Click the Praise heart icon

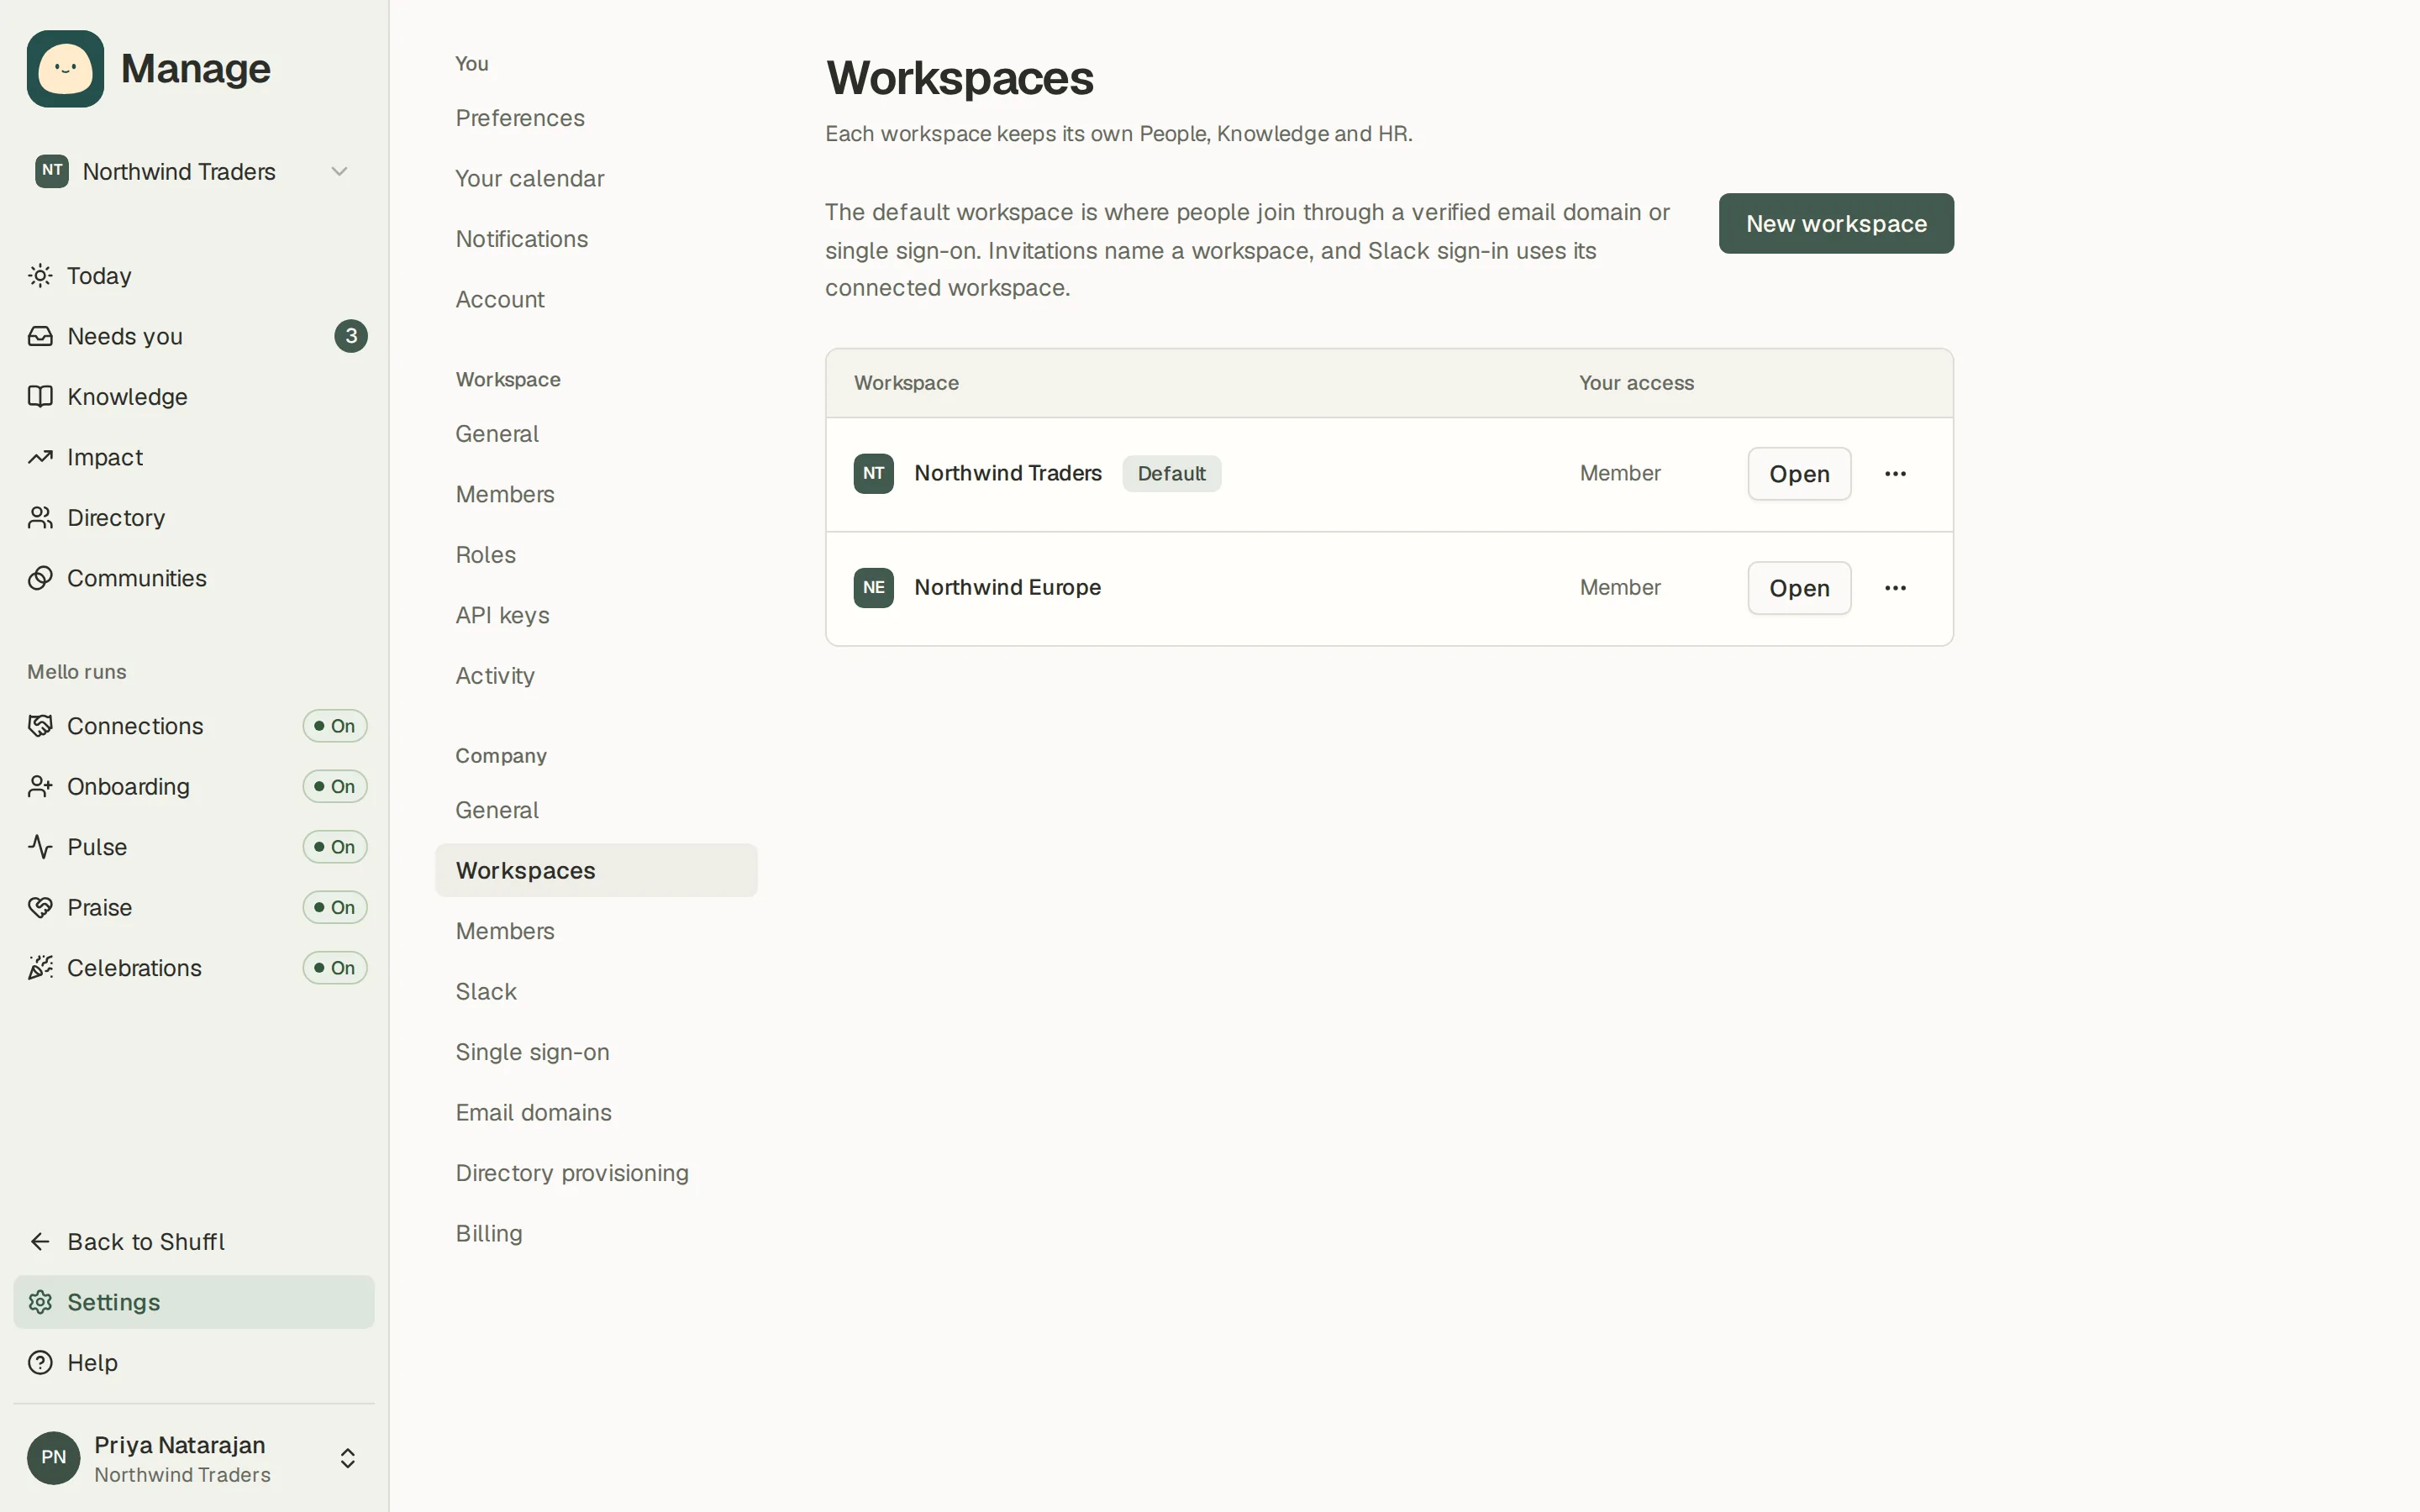[x=40, y=908]
